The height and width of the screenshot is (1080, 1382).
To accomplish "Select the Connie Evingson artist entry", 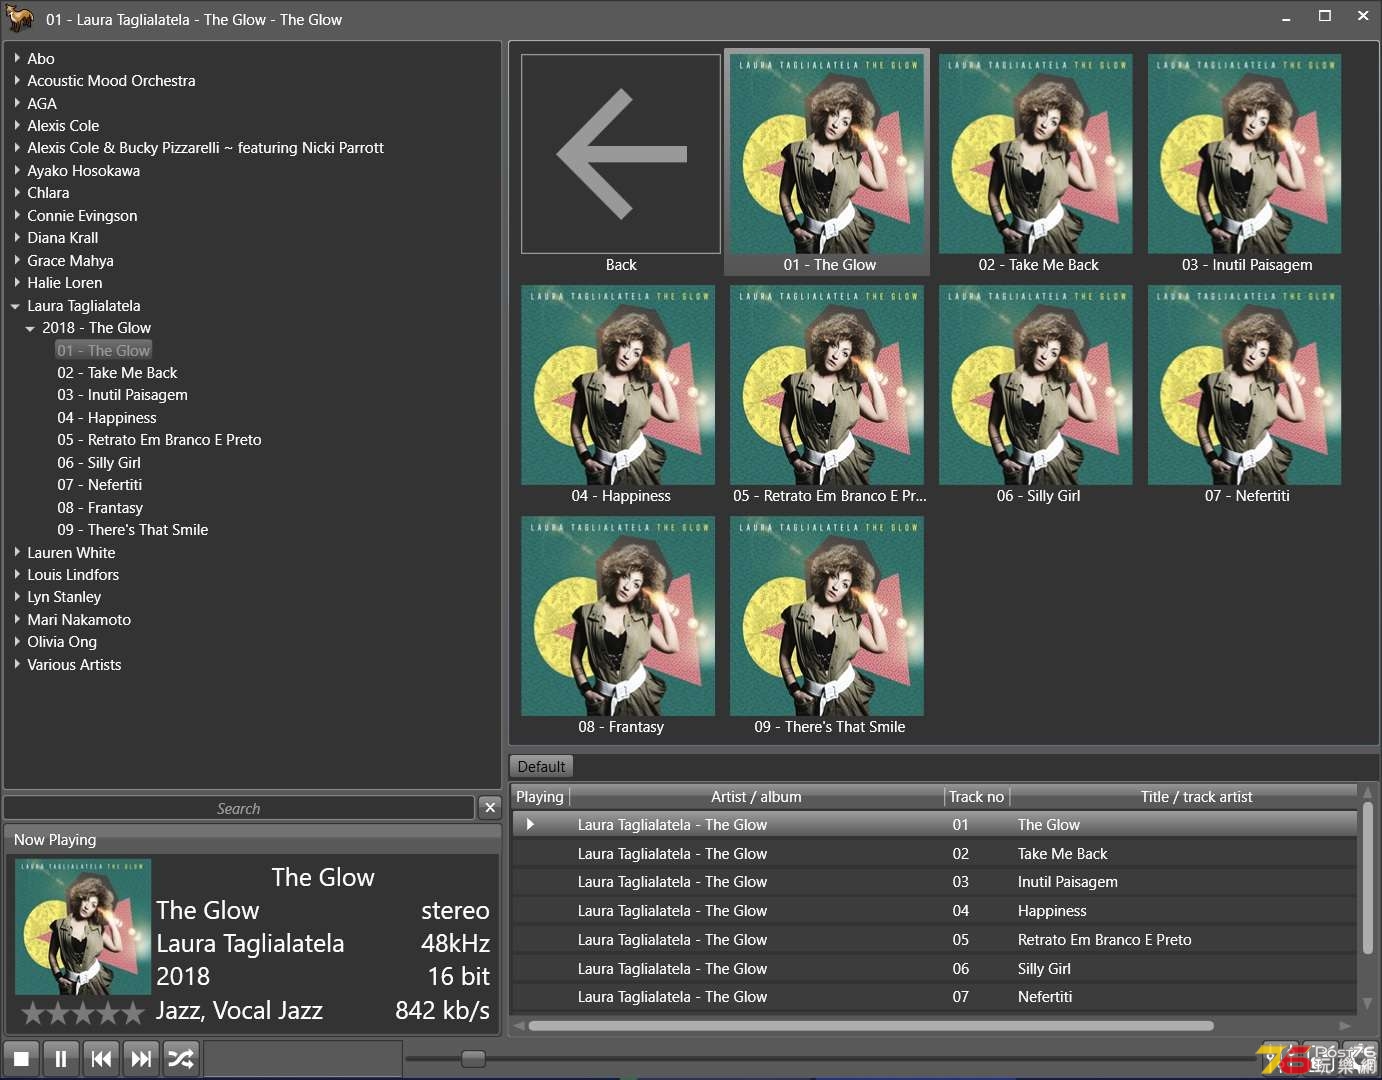I will tap(82, 215).
